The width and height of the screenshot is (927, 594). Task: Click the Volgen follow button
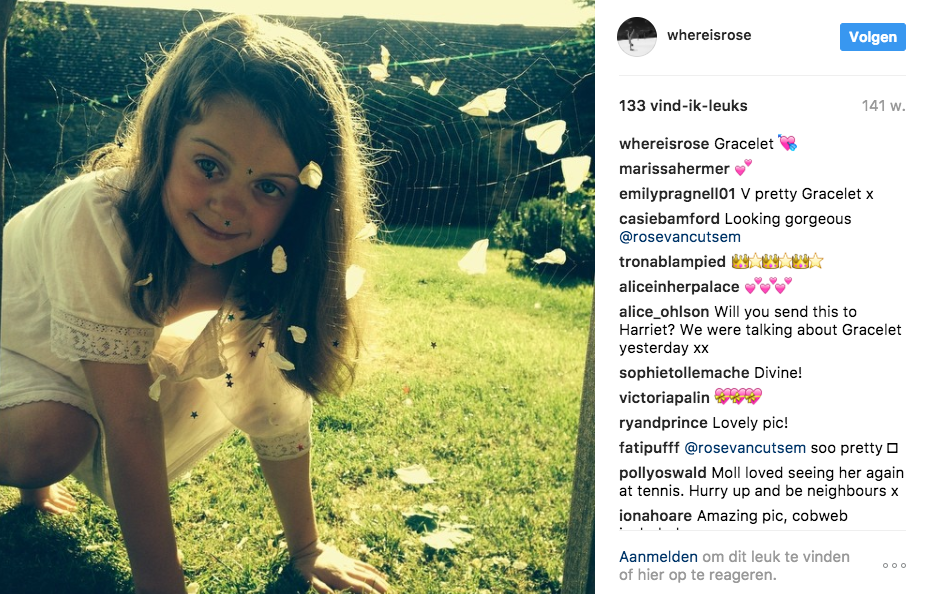(x=873, y=37)
